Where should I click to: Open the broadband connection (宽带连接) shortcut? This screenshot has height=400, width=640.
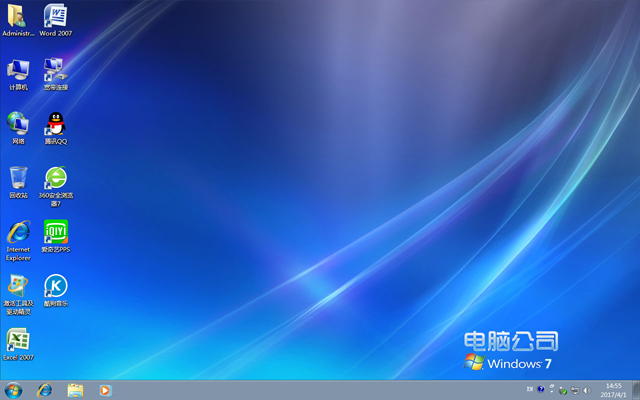pyautogui.click(x=55, y=70)
